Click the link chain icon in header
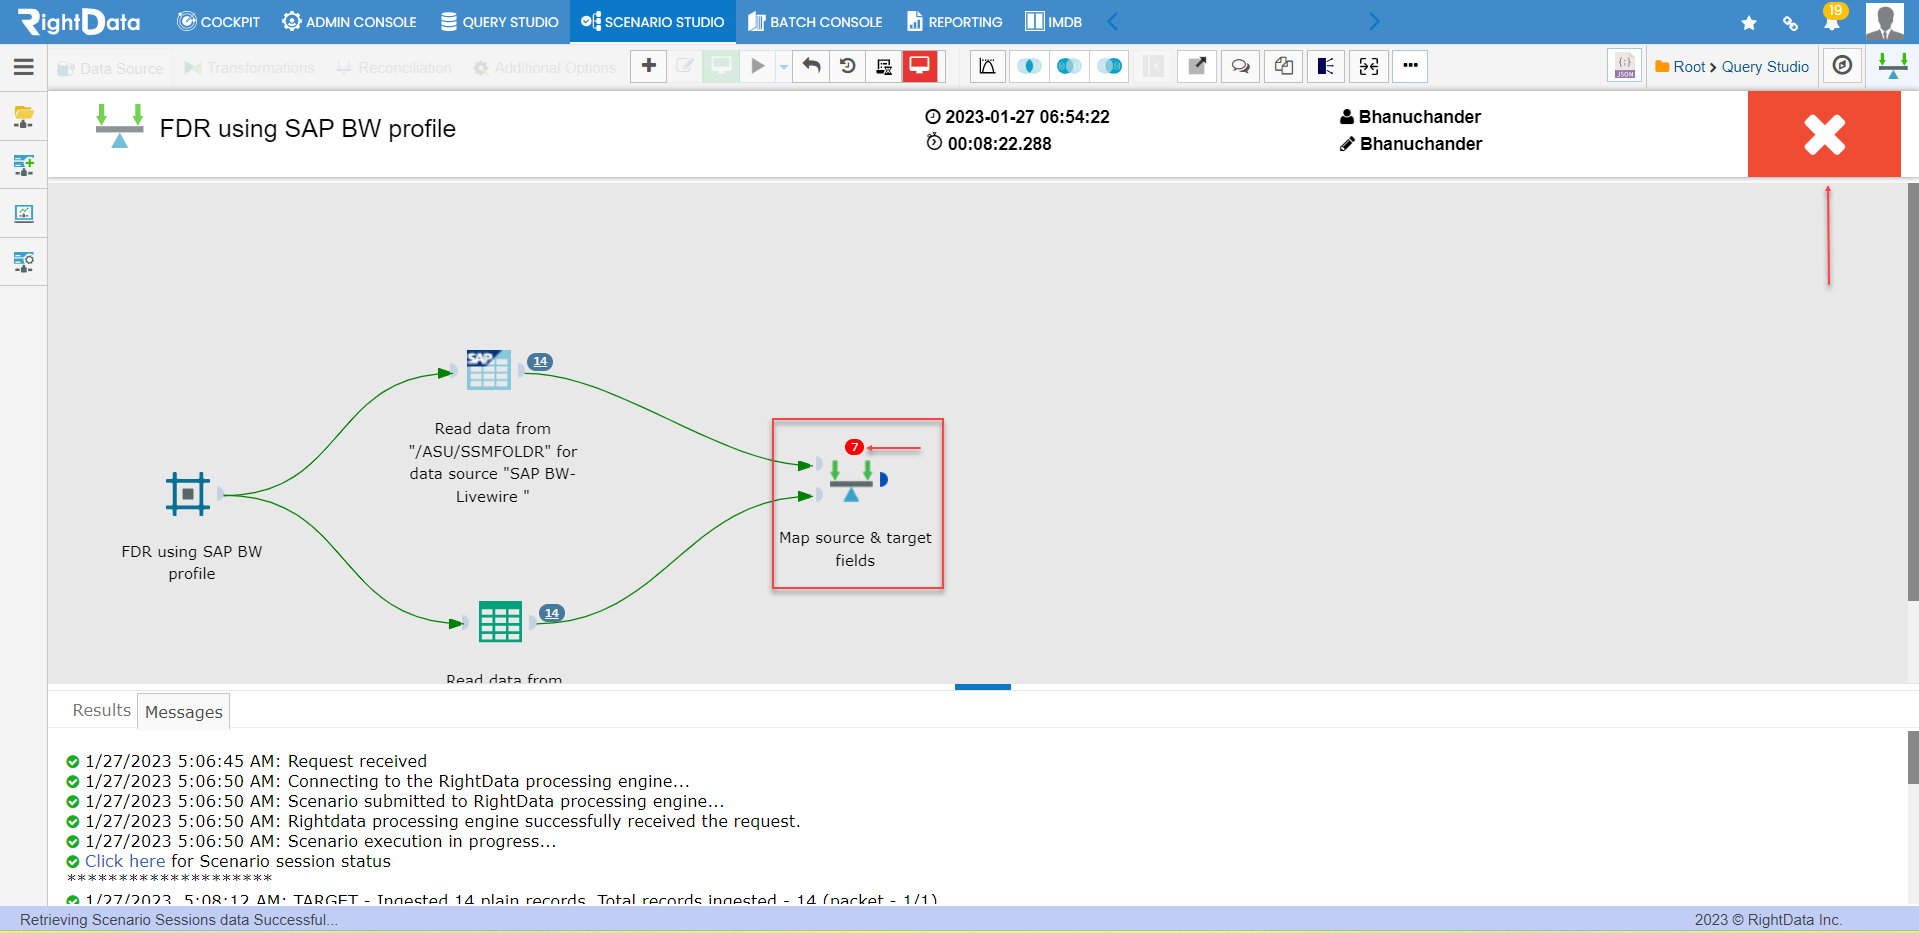 pos(1790,23)
